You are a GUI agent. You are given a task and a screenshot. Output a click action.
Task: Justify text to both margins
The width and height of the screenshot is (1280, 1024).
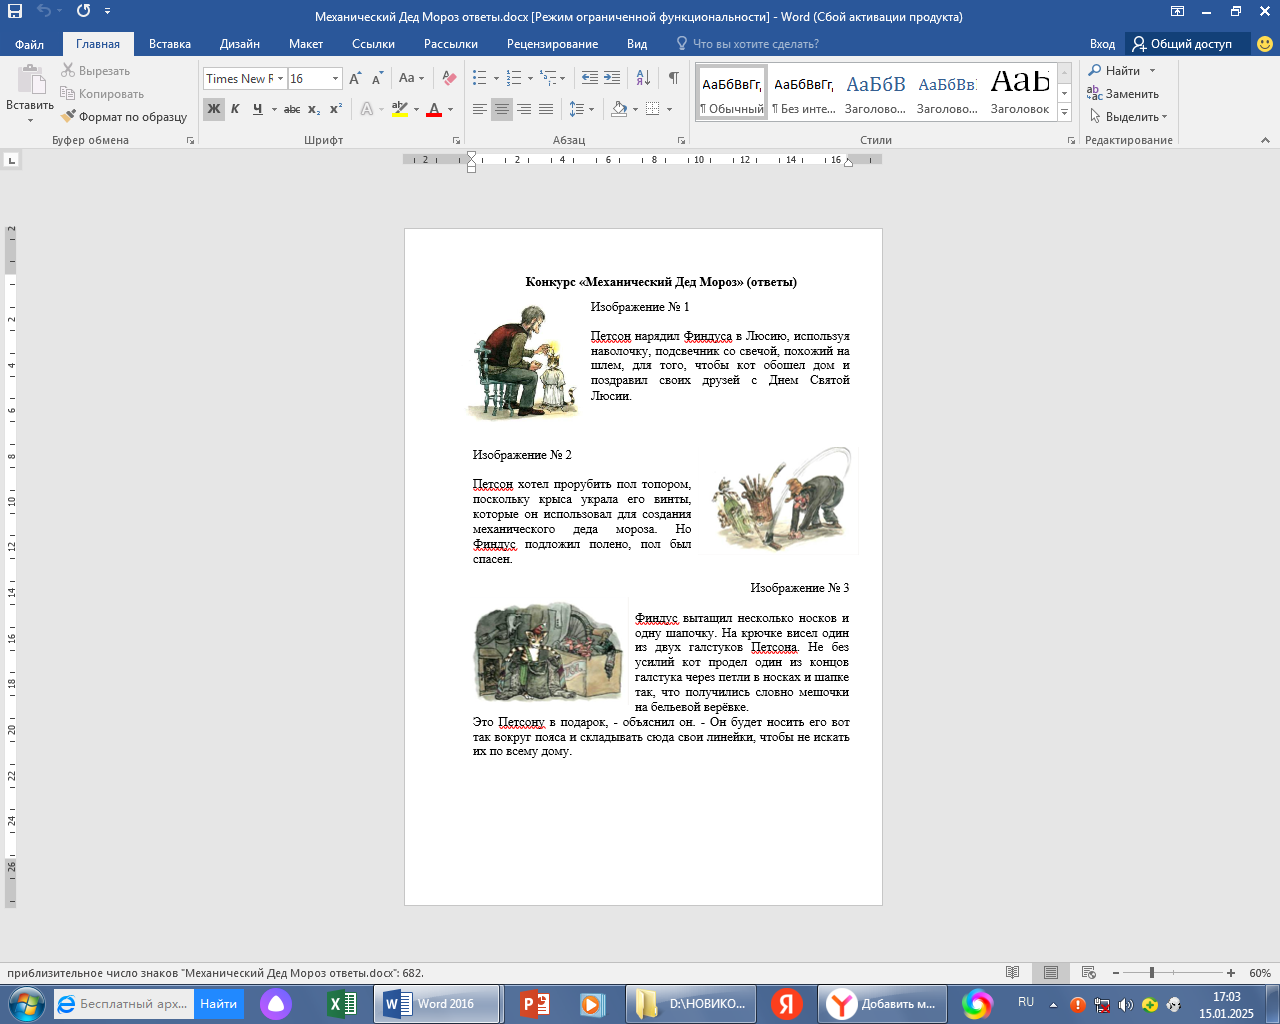click(x=546, y=109)
